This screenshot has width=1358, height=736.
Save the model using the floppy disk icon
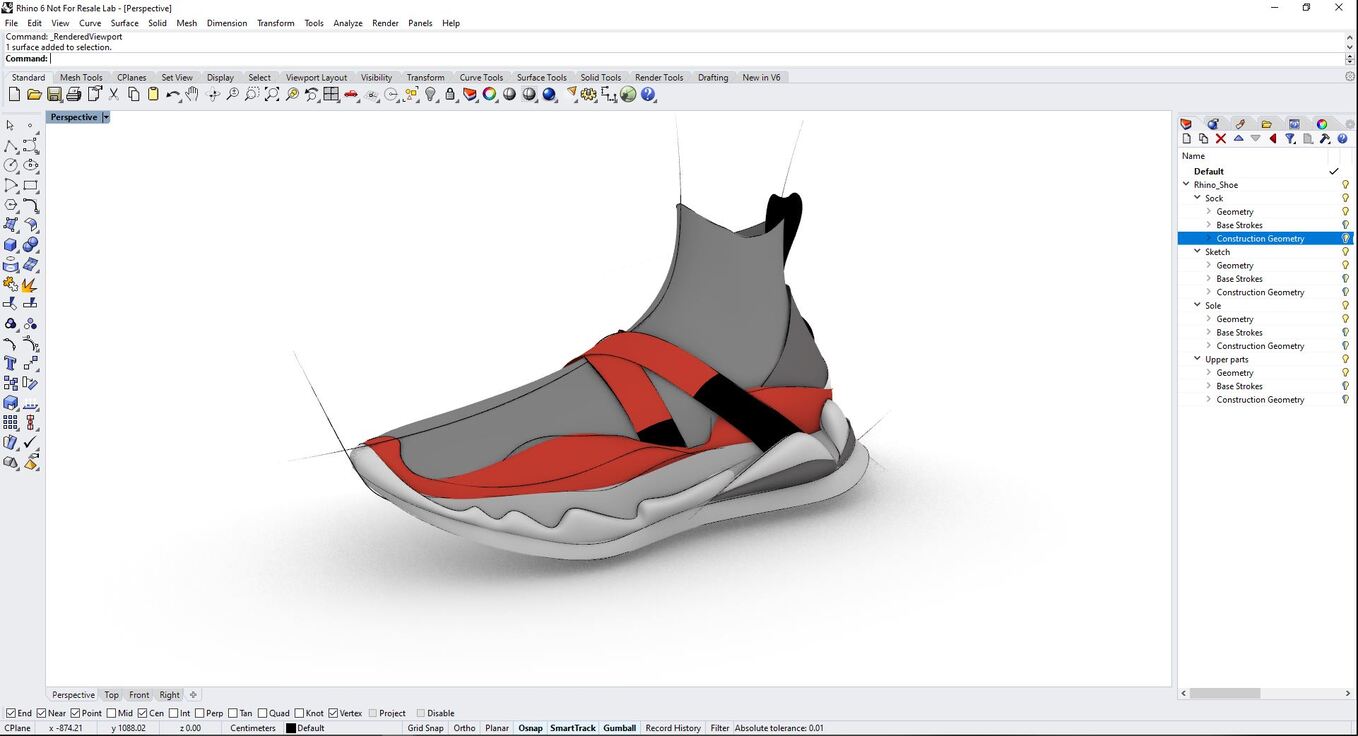click(x=54, y=94)
